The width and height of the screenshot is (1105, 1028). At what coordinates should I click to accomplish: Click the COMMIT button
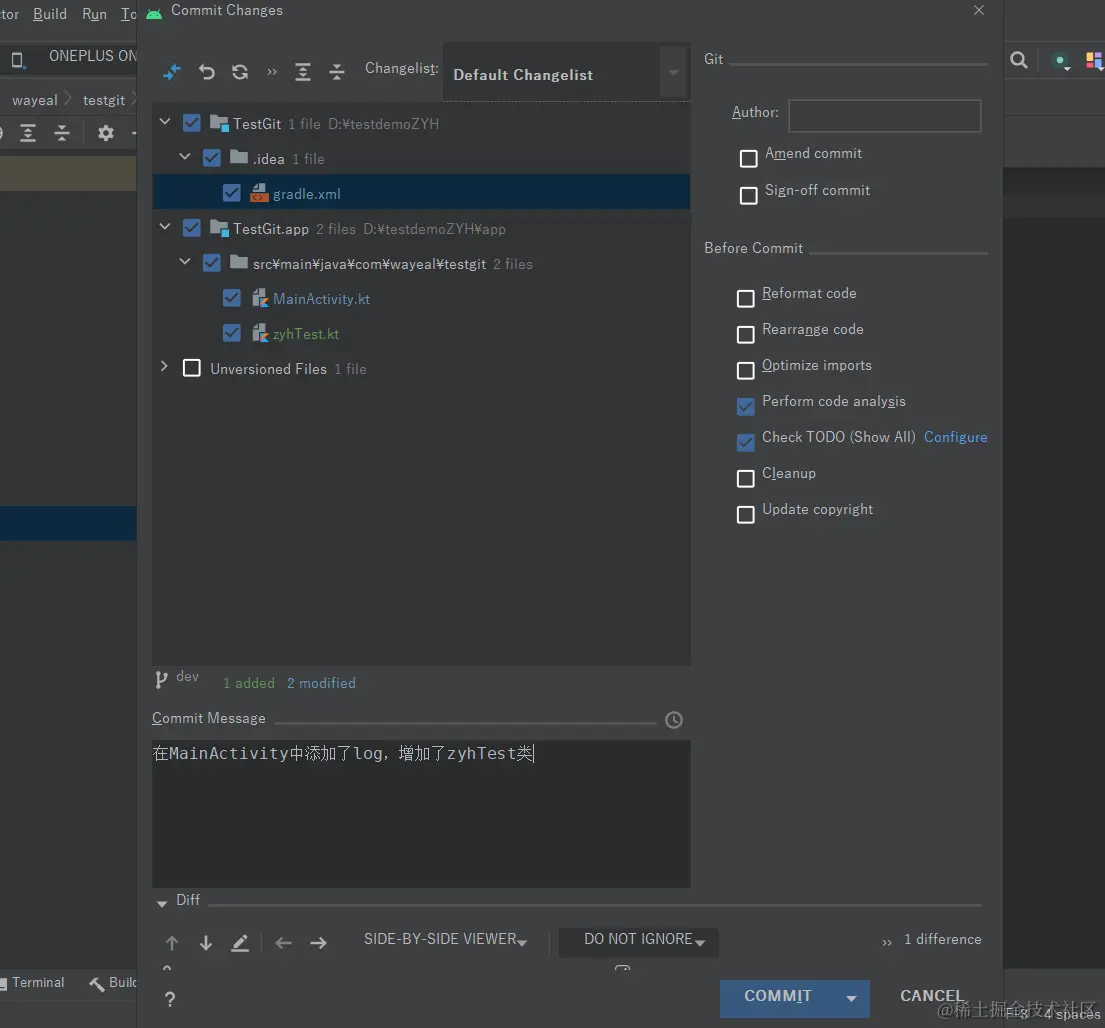[x=778, y=998]
